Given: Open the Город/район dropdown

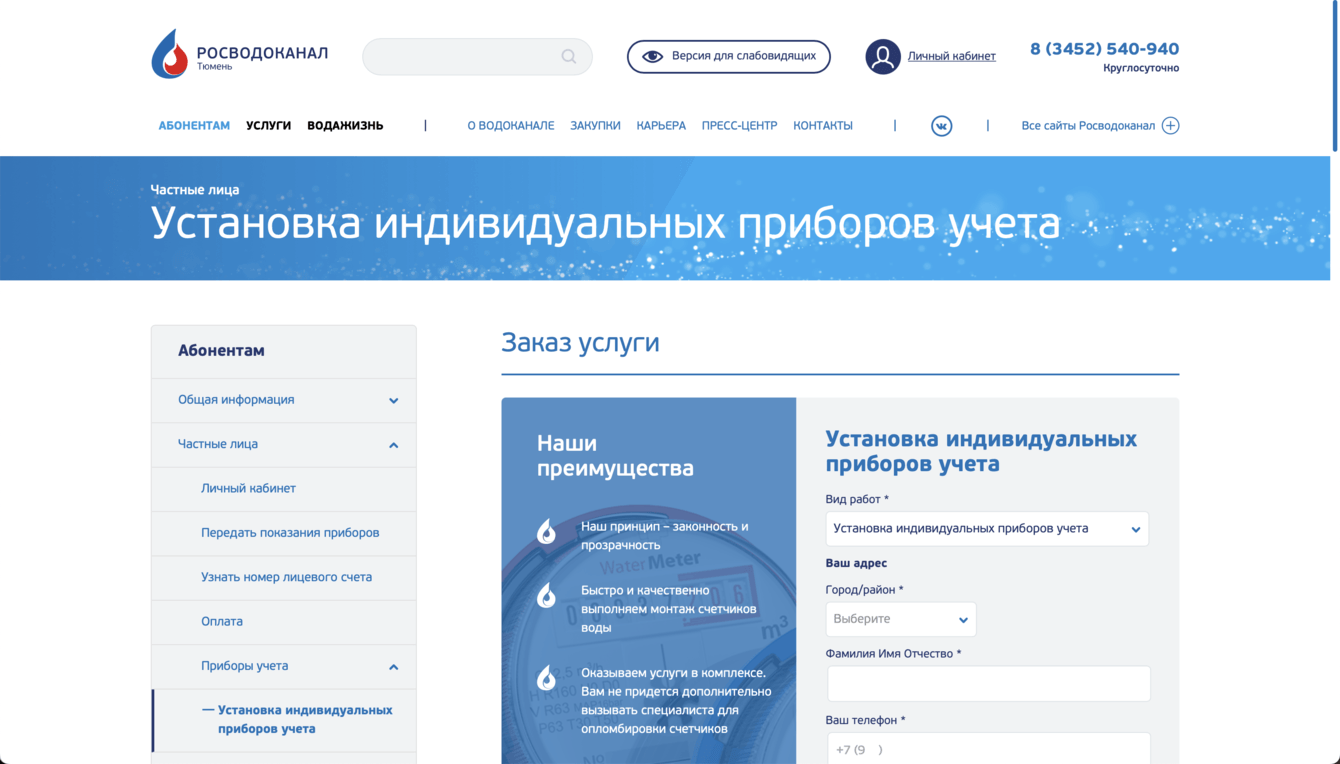Looking at the screenshot, I should 901,619.
